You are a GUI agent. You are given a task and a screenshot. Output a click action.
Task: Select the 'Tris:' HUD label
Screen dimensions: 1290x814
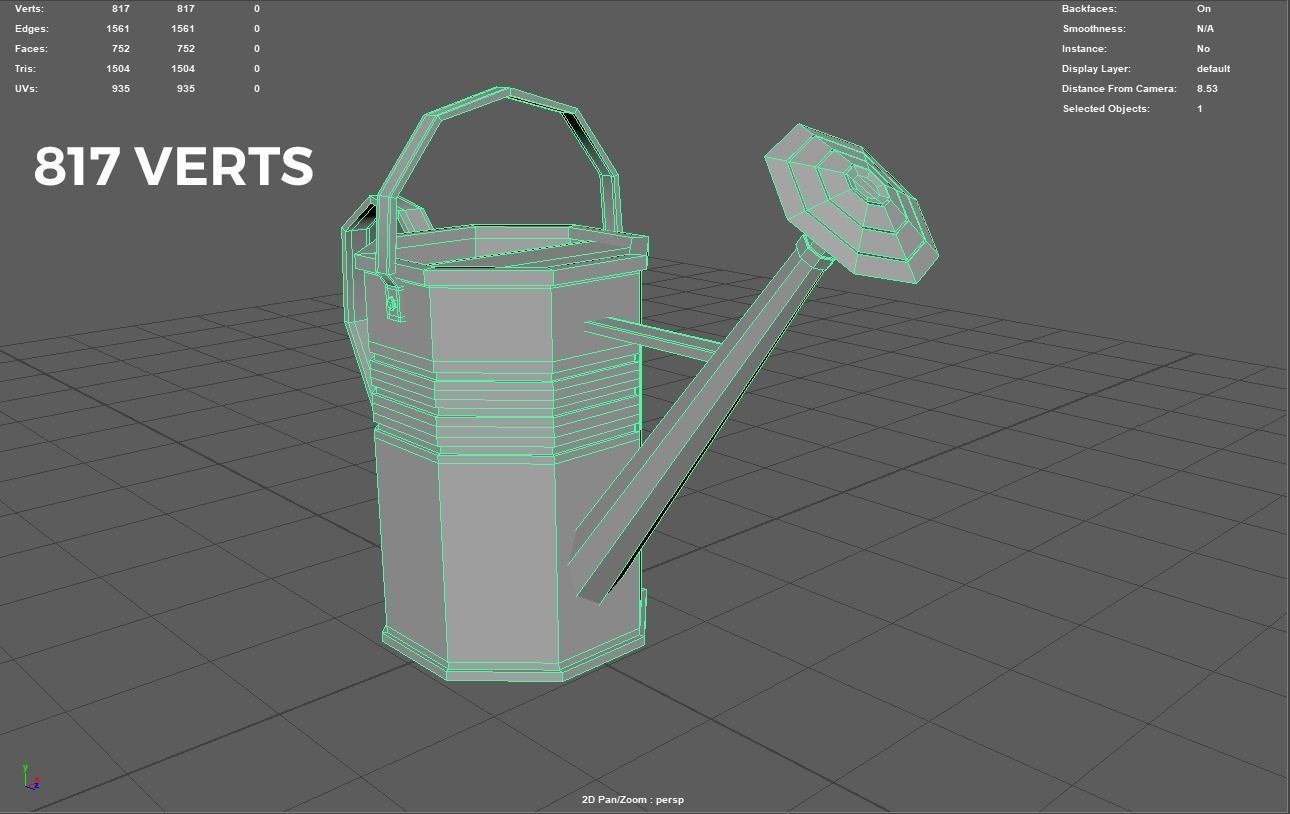[x=27, y=68]
